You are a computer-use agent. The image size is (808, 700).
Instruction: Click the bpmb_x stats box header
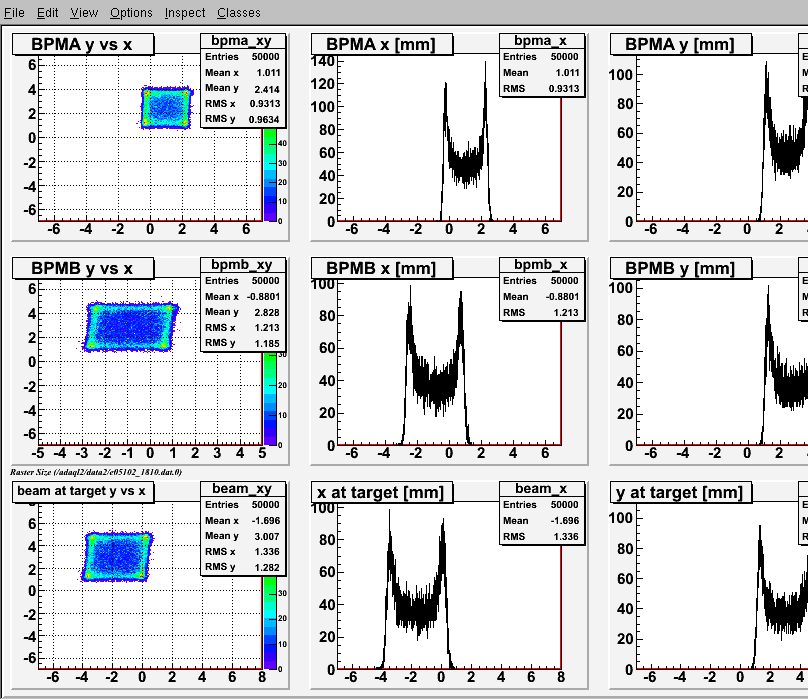click(541, 265)
